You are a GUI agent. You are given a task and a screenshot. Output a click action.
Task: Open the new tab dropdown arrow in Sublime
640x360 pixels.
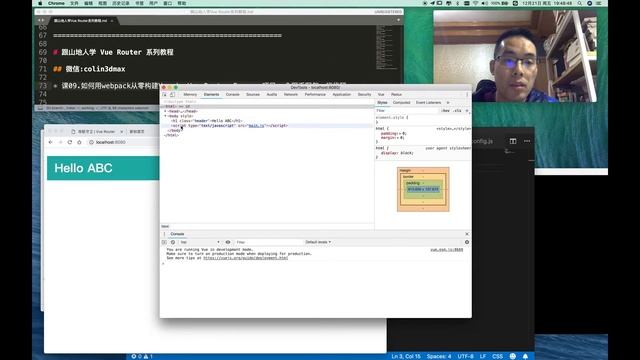click(x=398, y=20)
